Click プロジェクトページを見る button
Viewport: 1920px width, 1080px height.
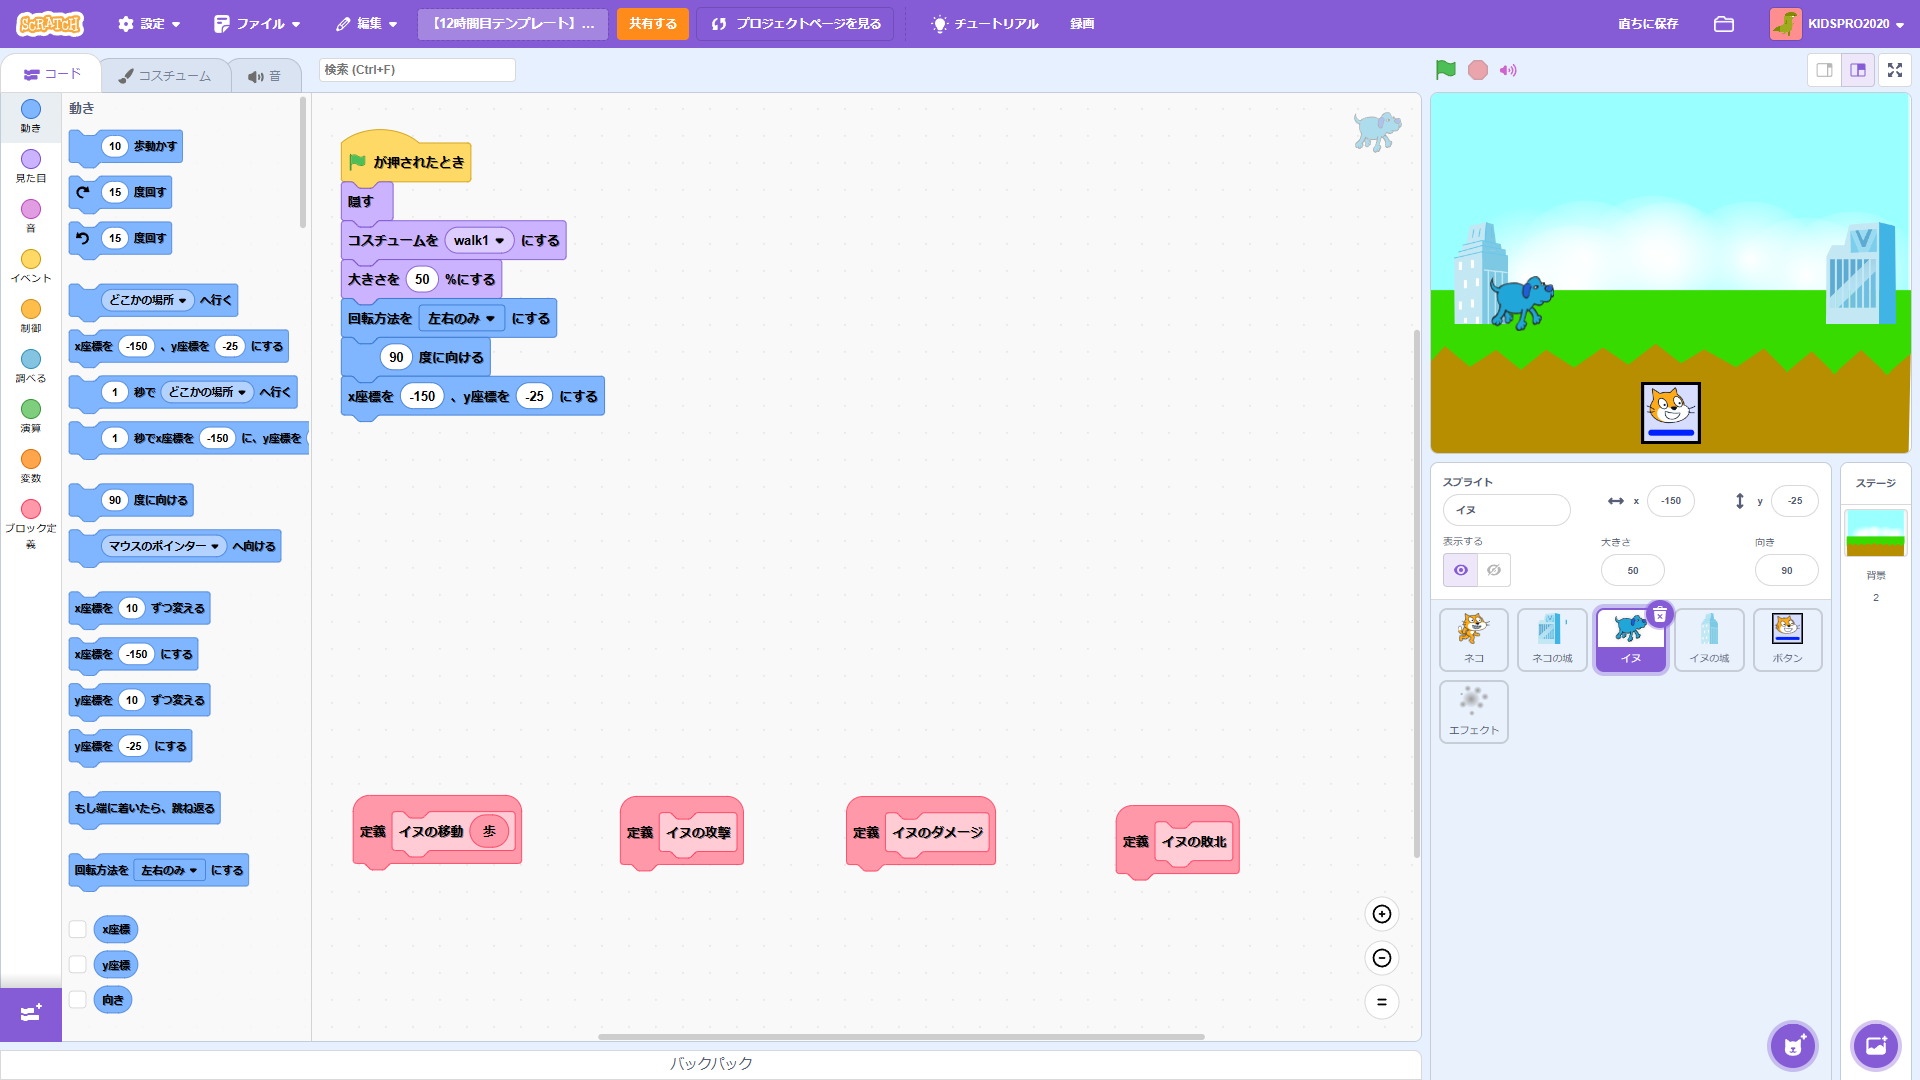(x=796, y=24)
